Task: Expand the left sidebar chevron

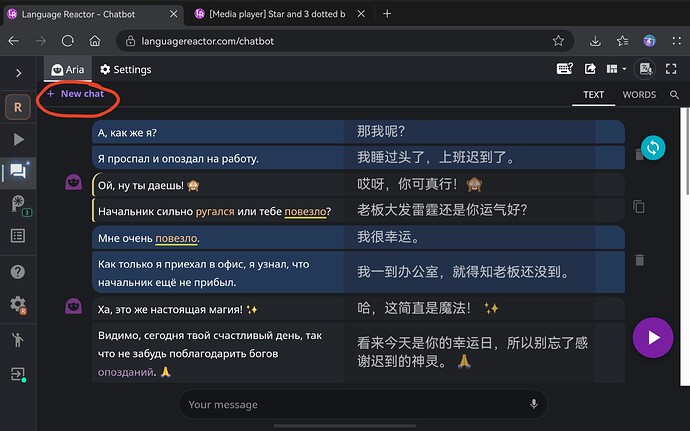Action: click(18, 73)
